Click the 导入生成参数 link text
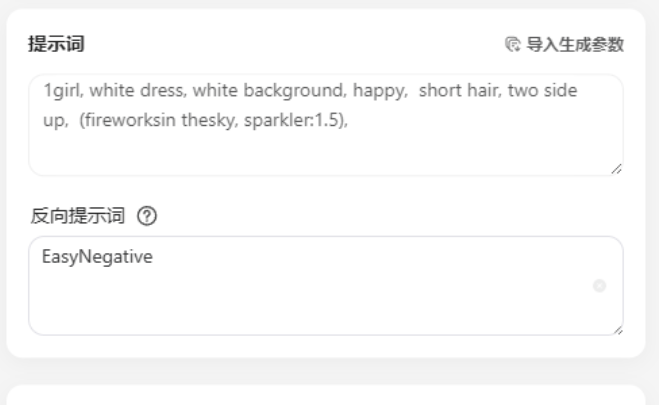The width and height of the screenshot is (661, 405). [x=575, y=44]
